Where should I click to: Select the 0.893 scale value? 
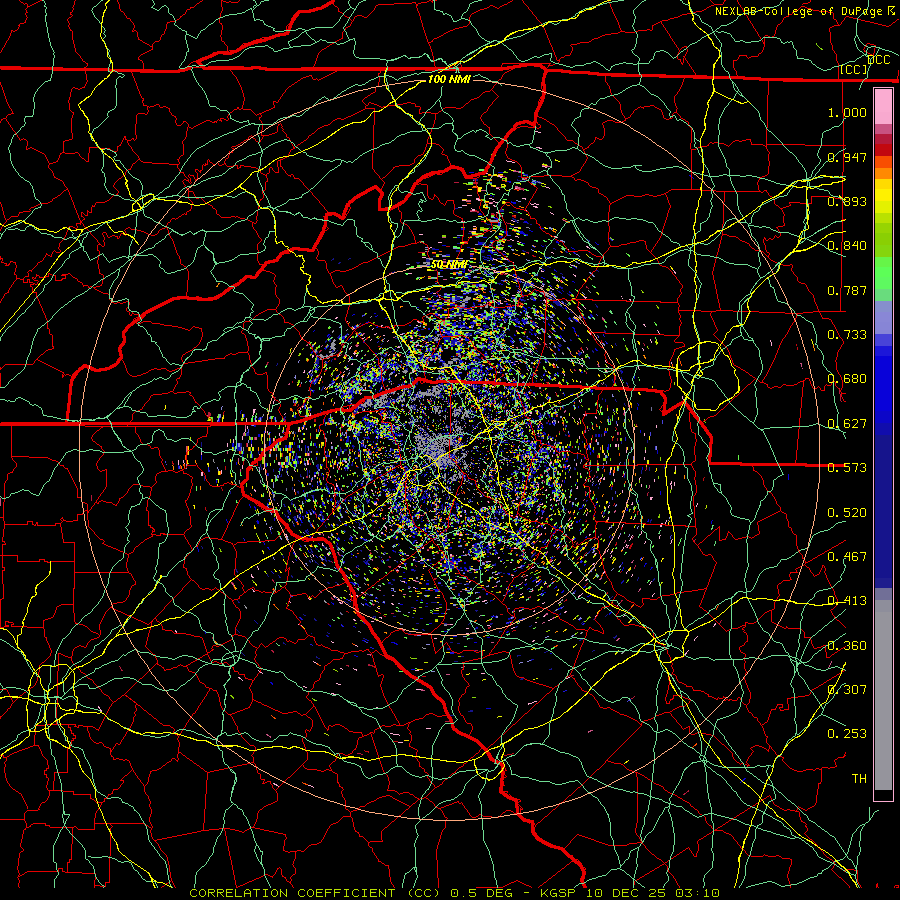pos(847,201)
